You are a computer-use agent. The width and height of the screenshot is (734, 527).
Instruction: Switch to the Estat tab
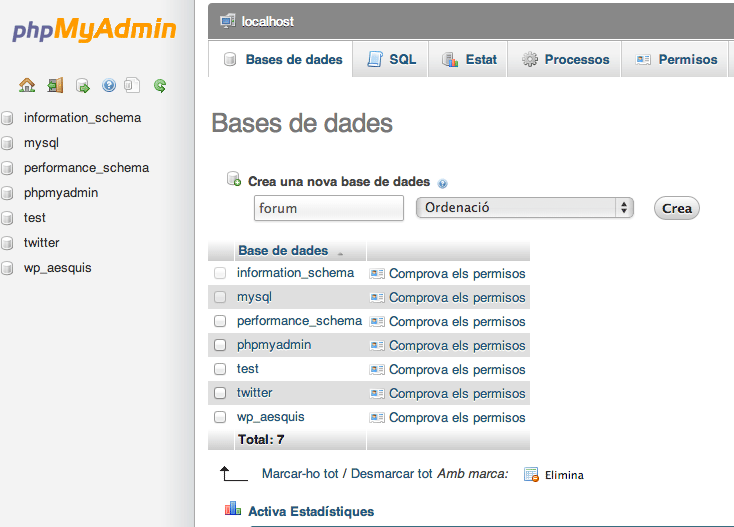click(x=468, y=59)
